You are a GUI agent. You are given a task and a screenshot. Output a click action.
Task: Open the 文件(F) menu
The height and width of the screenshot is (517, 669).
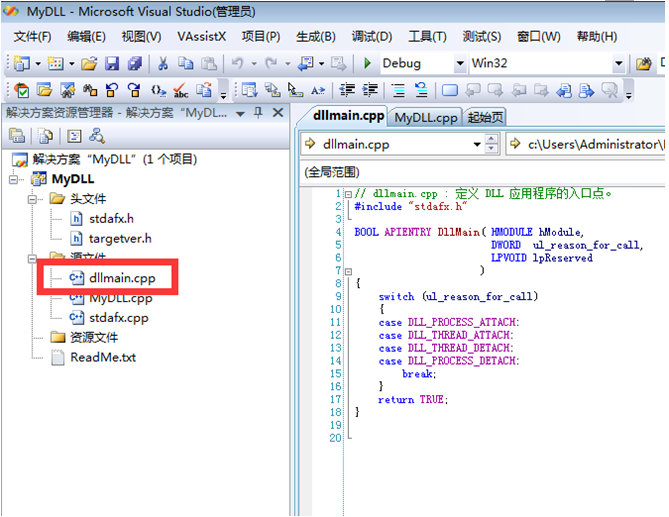(x=32, y=37)
